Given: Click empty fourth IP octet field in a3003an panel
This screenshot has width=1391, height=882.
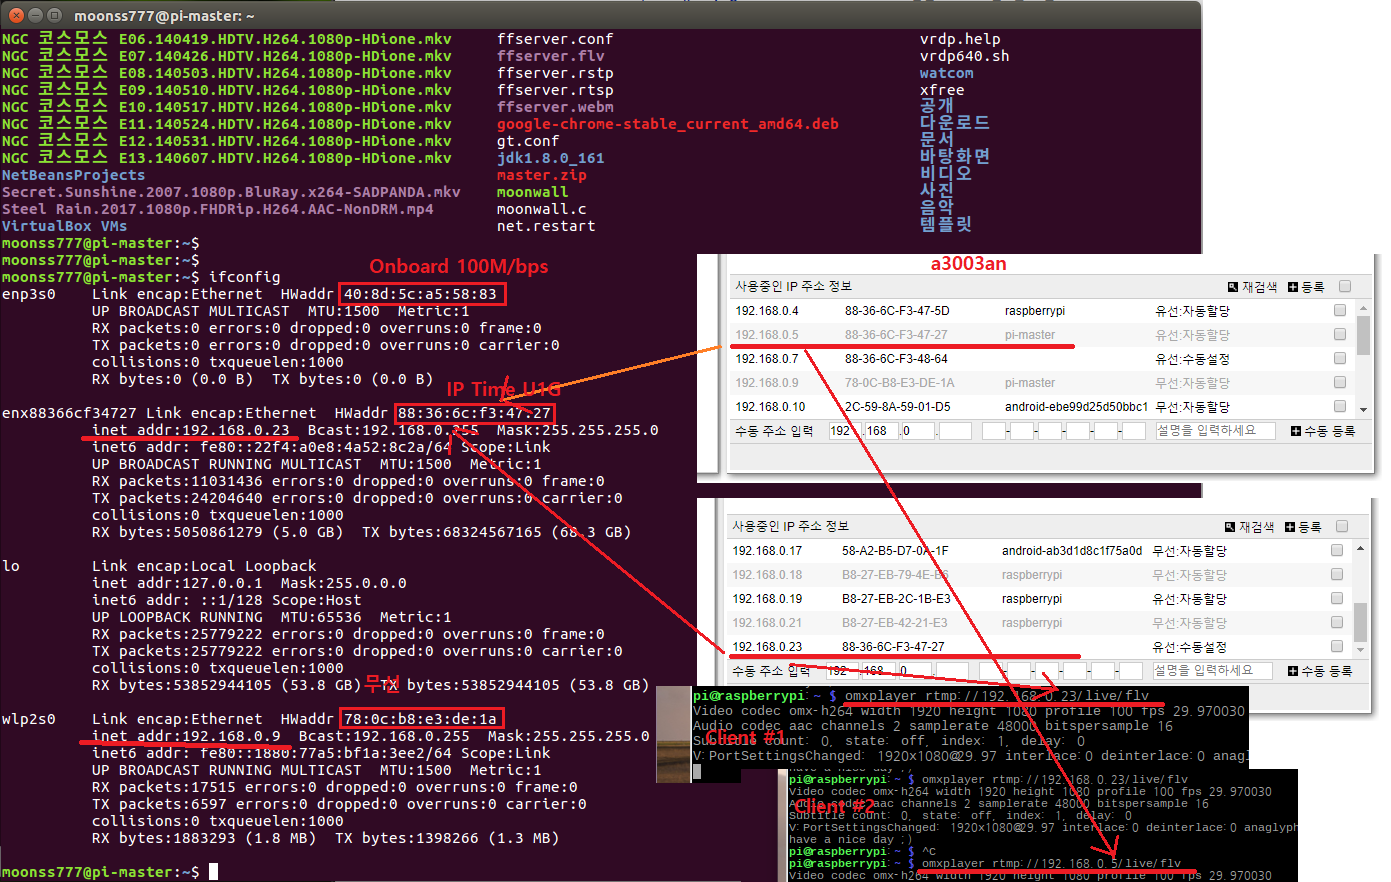Looking at the screenshot, I should pyautogui.click(x=955, y=431).
